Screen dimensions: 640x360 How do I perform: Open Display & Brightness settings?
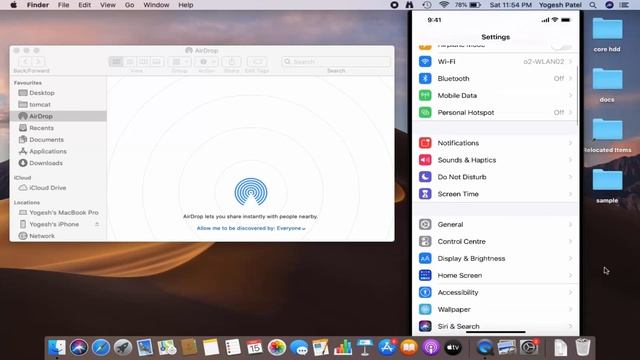pos(496,258)
